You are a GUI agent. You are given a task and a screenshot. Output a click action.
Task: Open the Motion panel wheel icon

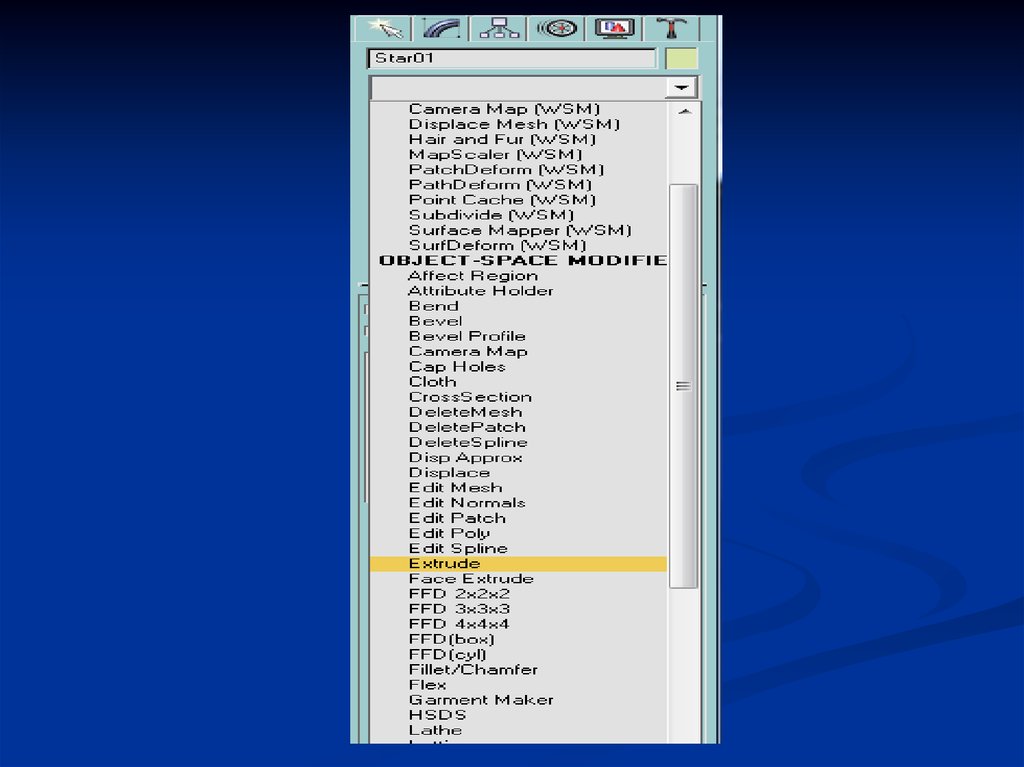[x=557, y=28]
